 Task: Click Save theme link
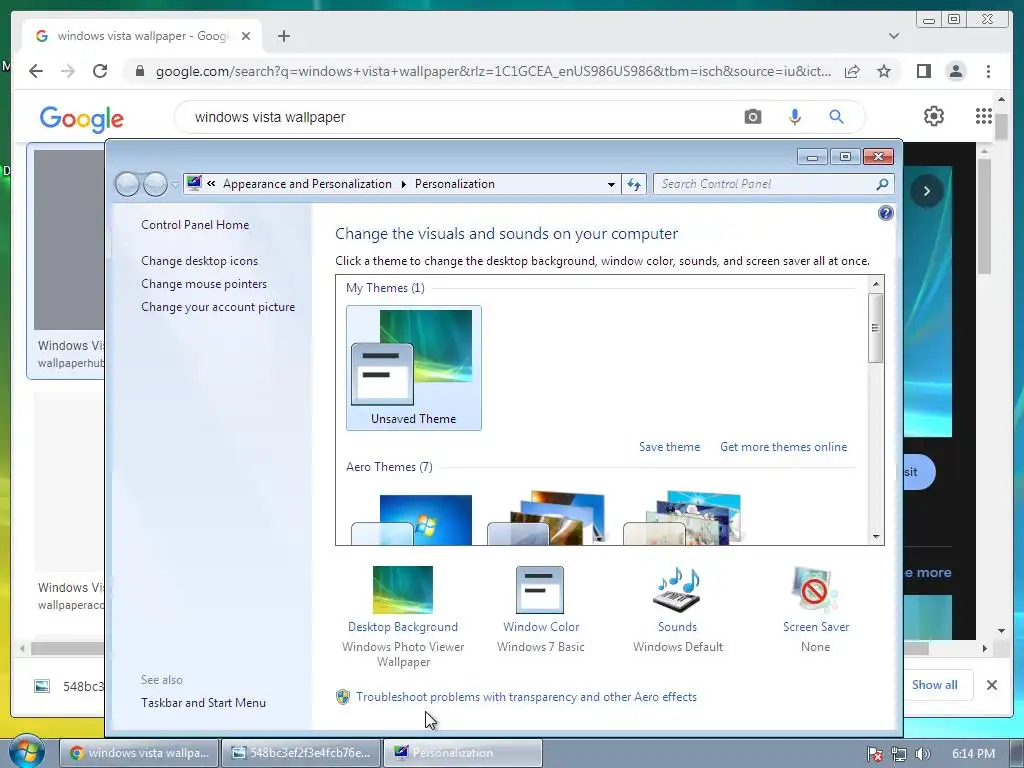669,447
